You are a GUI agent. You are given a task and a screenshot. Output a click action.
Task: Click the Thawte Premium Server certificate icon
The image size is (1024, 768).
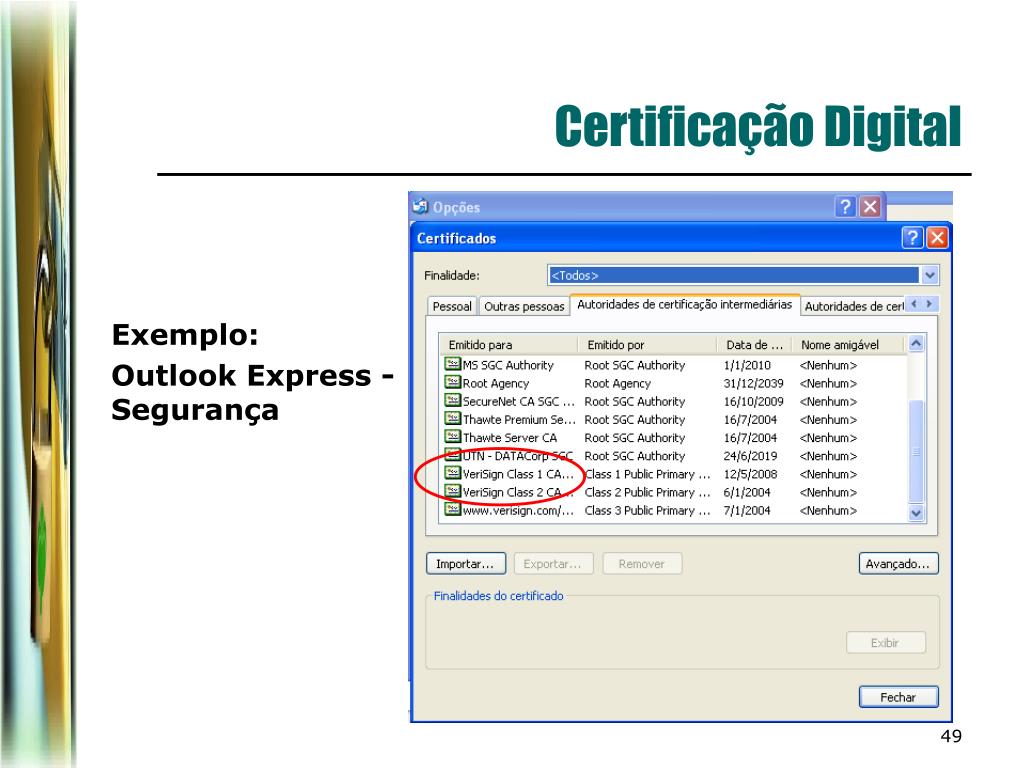(452, 419)
